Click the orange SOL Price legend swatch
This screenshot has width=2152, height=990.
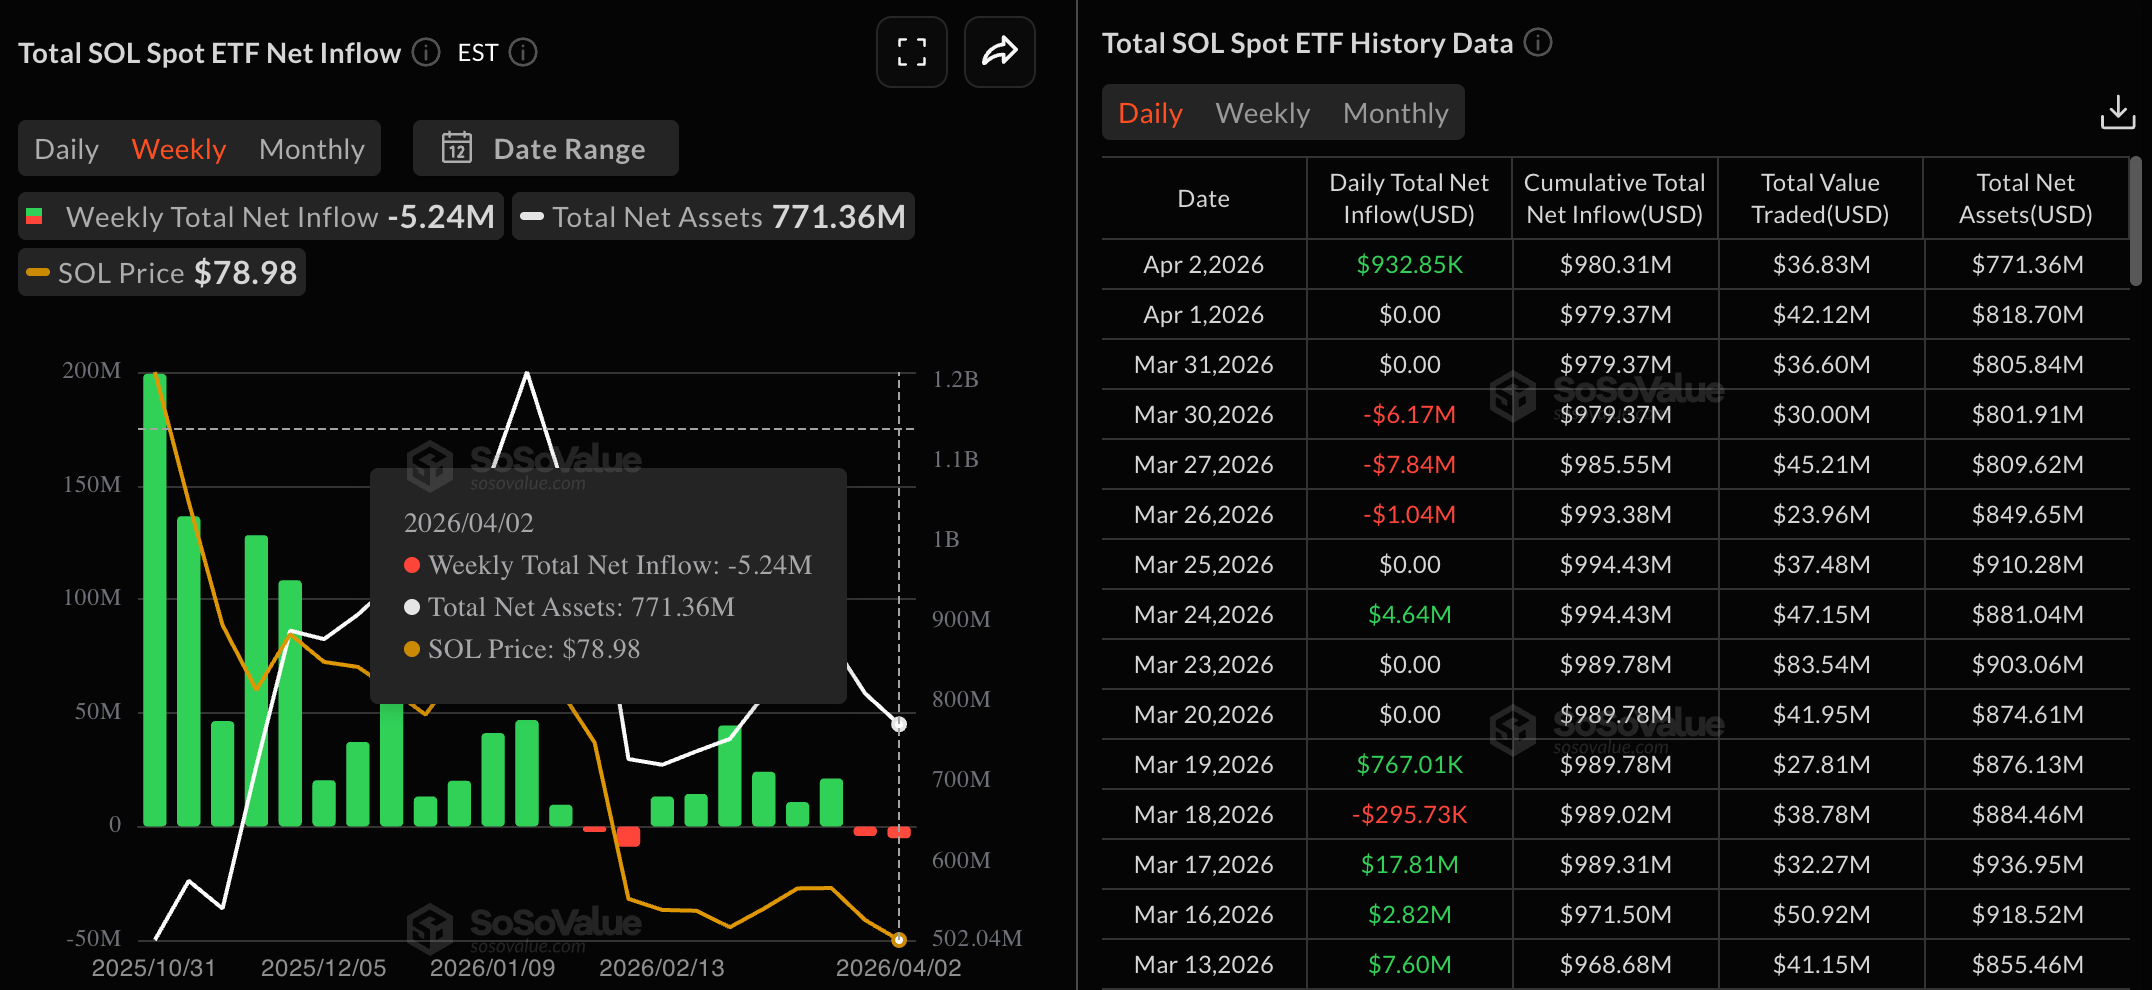[38, 273]
